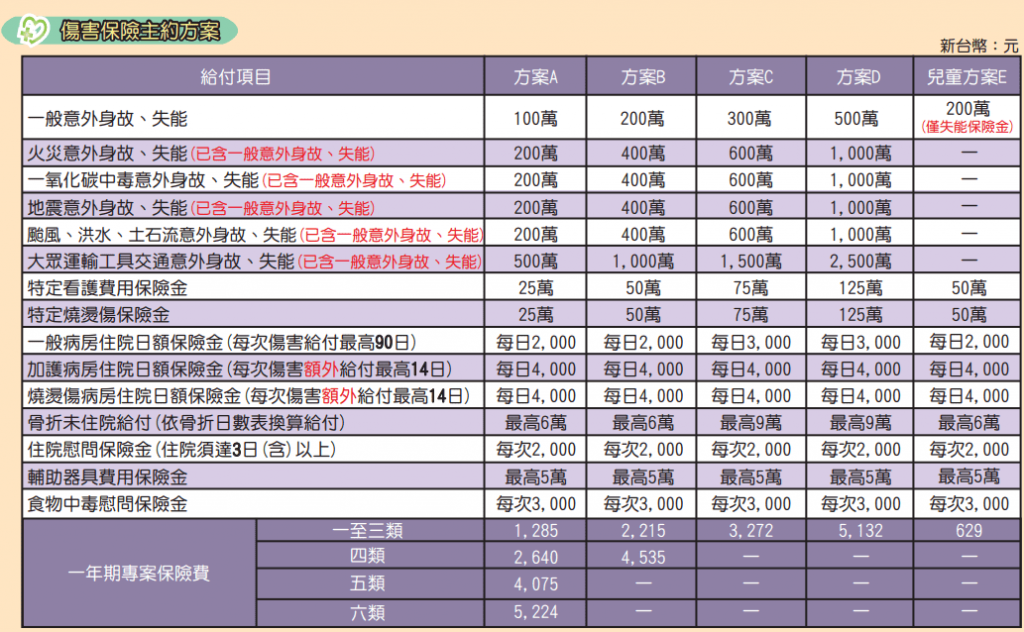1024x632 pixels.
Task: Click the 300萬 cell under 方案C
Action: pyautogui.click(x=750, y=118)
